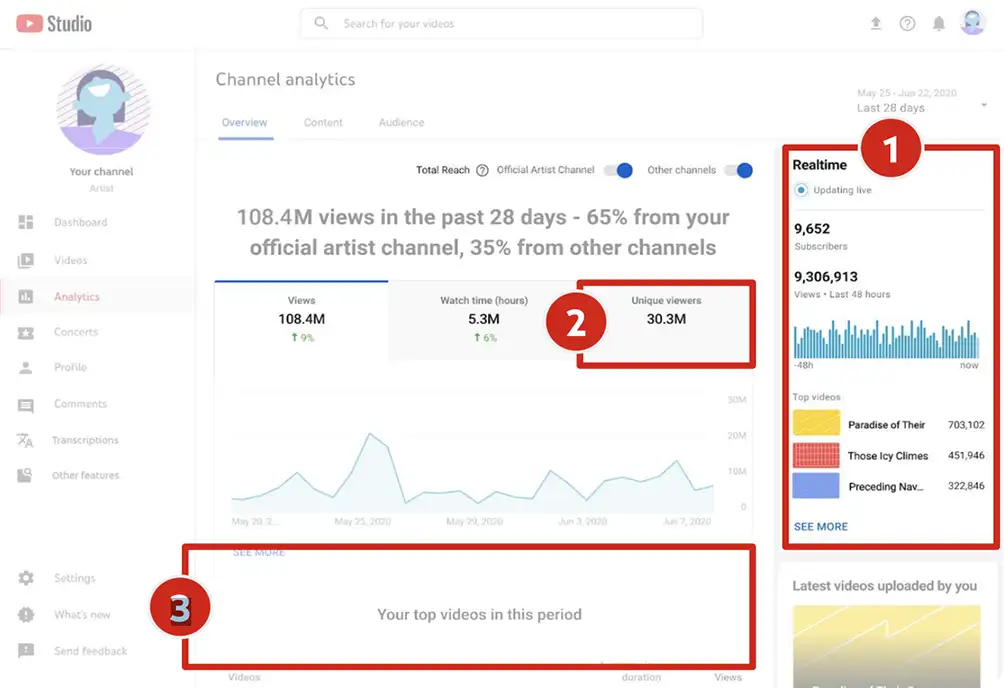Click the 48-hour realtime views bar chart

click(x=886, y=338)
